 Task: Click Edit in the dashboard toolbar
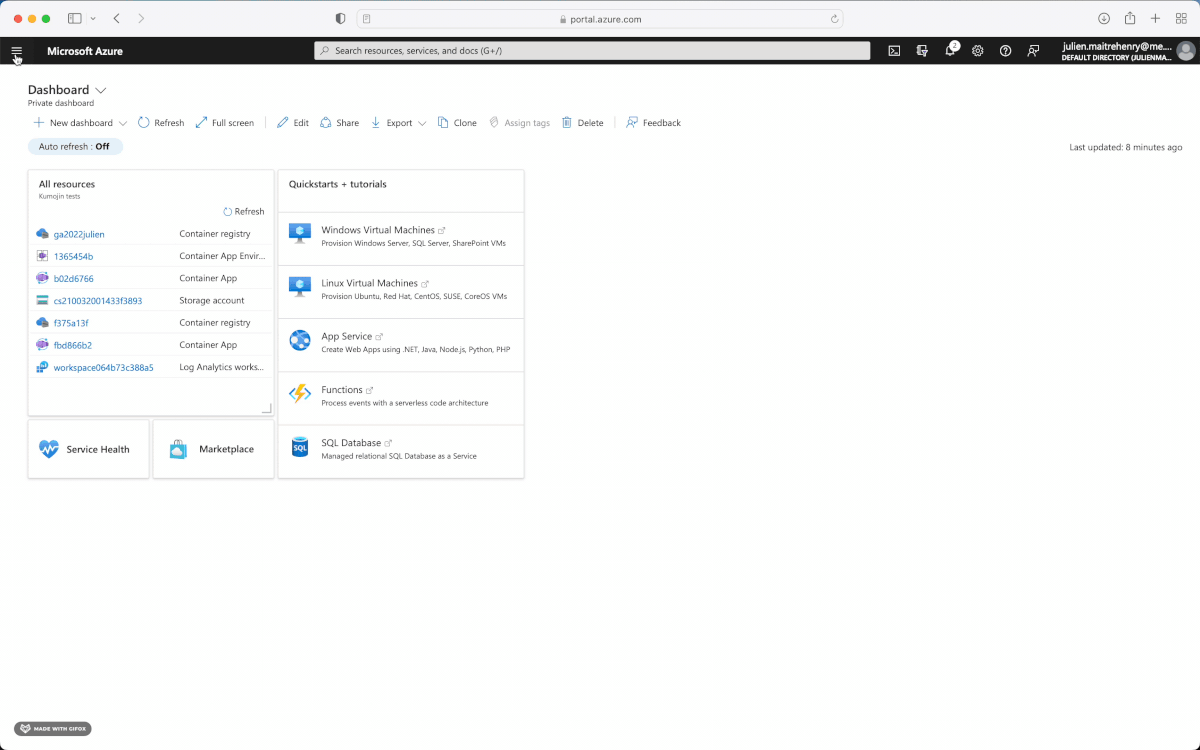pos(293,123)
